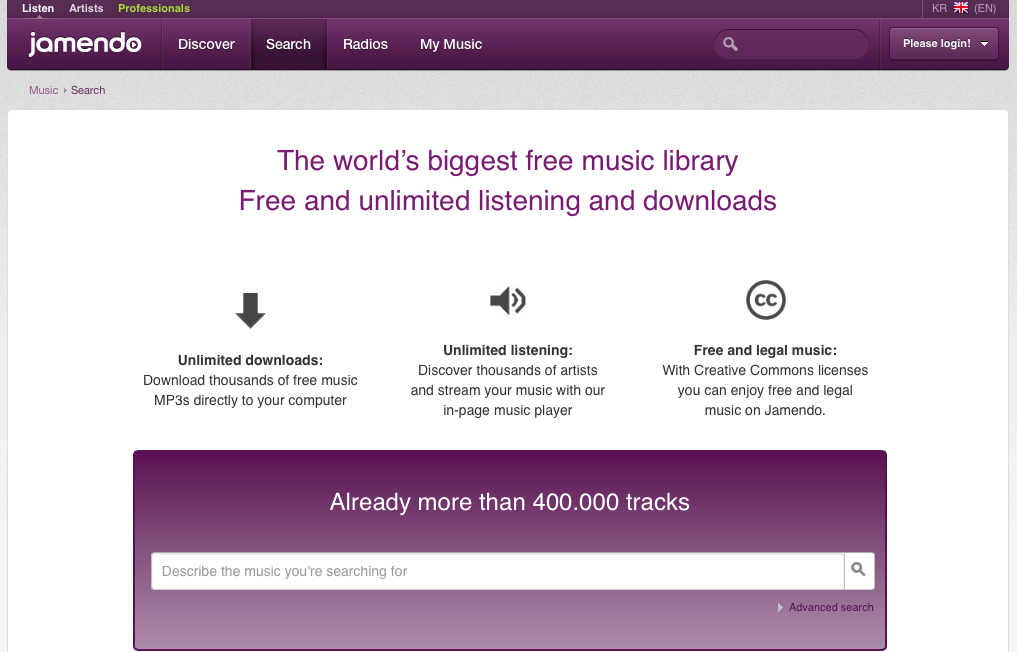The image size is (1017, 652).
Task: Switch to the Artists tab
Action: click(86, 8)
